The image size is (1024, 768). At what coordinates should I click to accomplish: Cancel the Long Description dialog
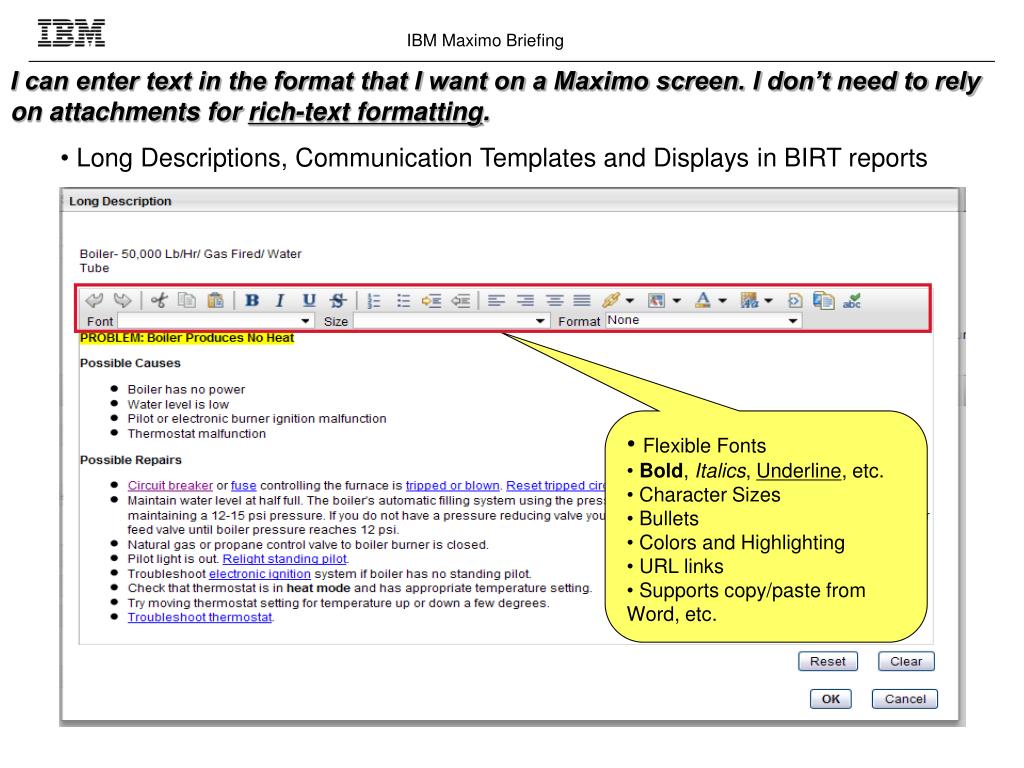coord(905,699)
